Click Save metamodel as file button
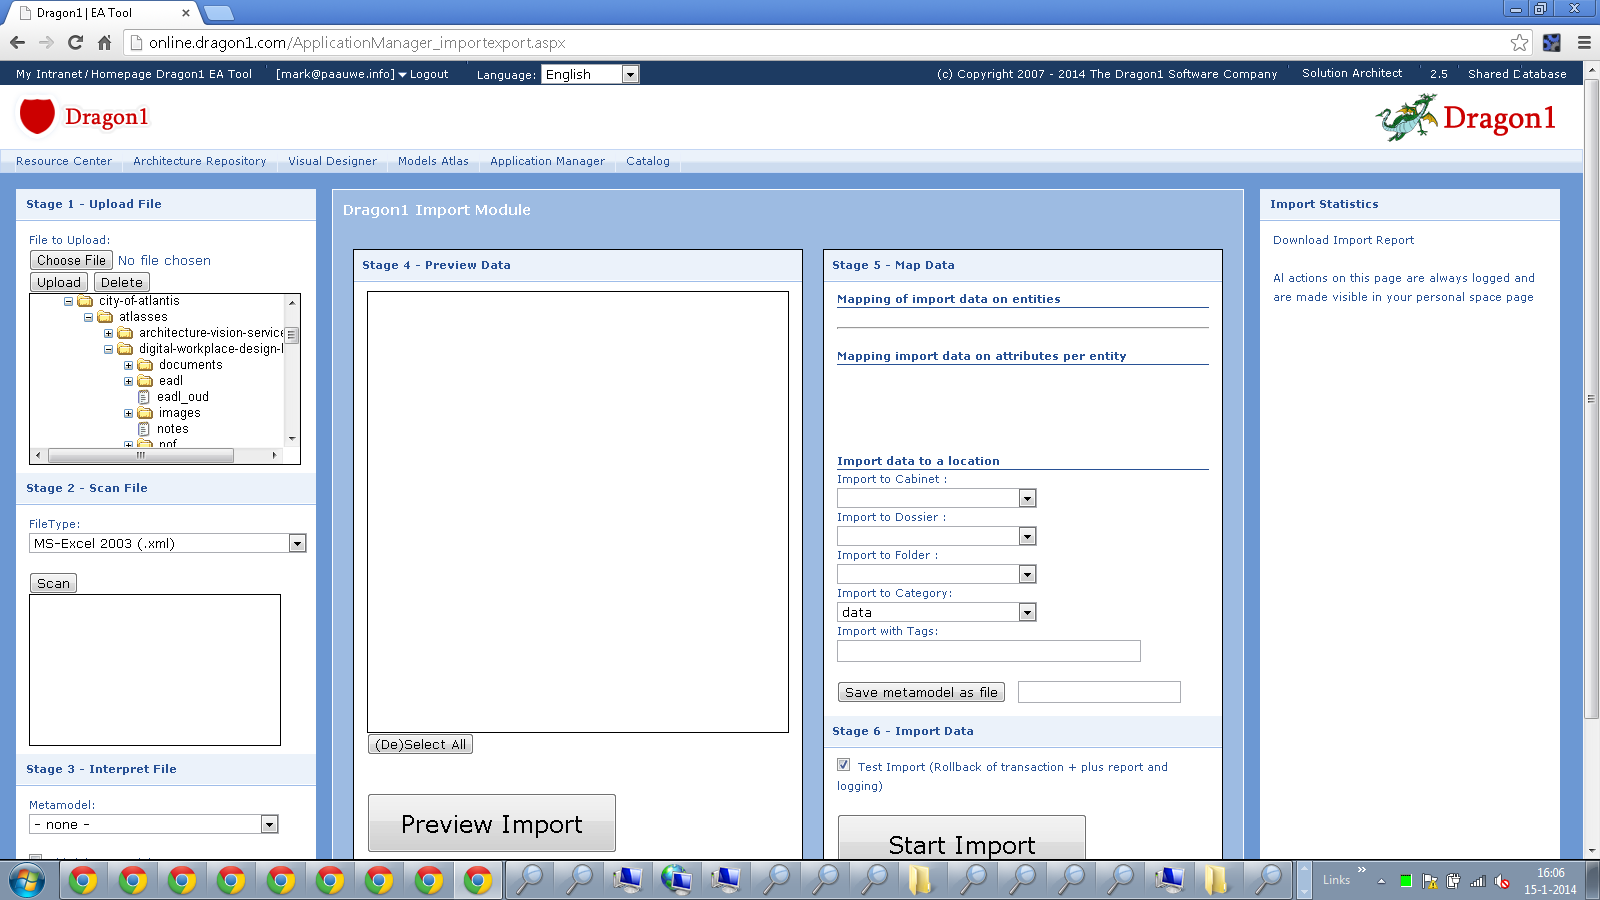This screenshot has height=900, width=1600. [921, 692]
